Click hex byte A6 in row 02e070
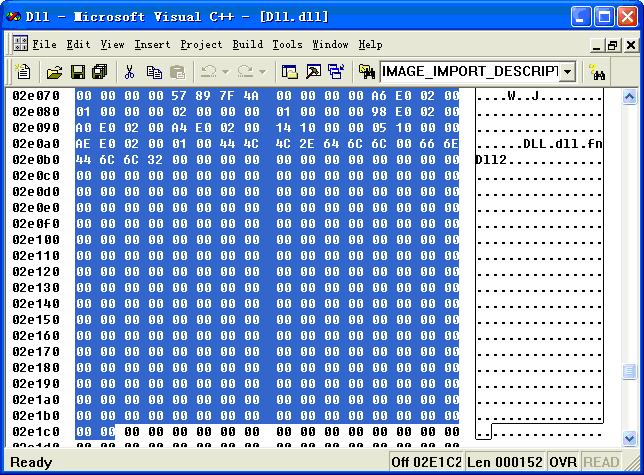644x475 pixels. (379, 96)
